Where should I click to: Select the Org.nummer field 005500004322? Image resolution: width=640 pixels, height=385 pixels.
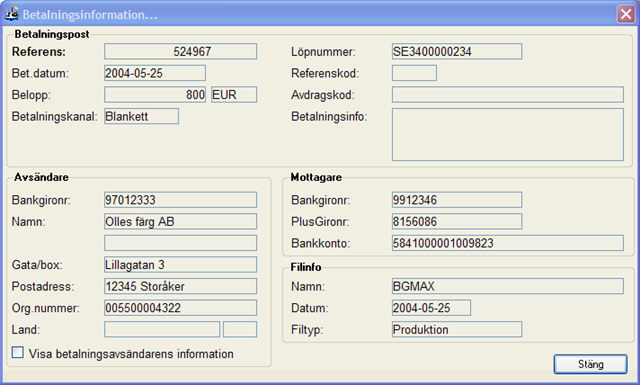pyautogui.click(x=180, y=308)
